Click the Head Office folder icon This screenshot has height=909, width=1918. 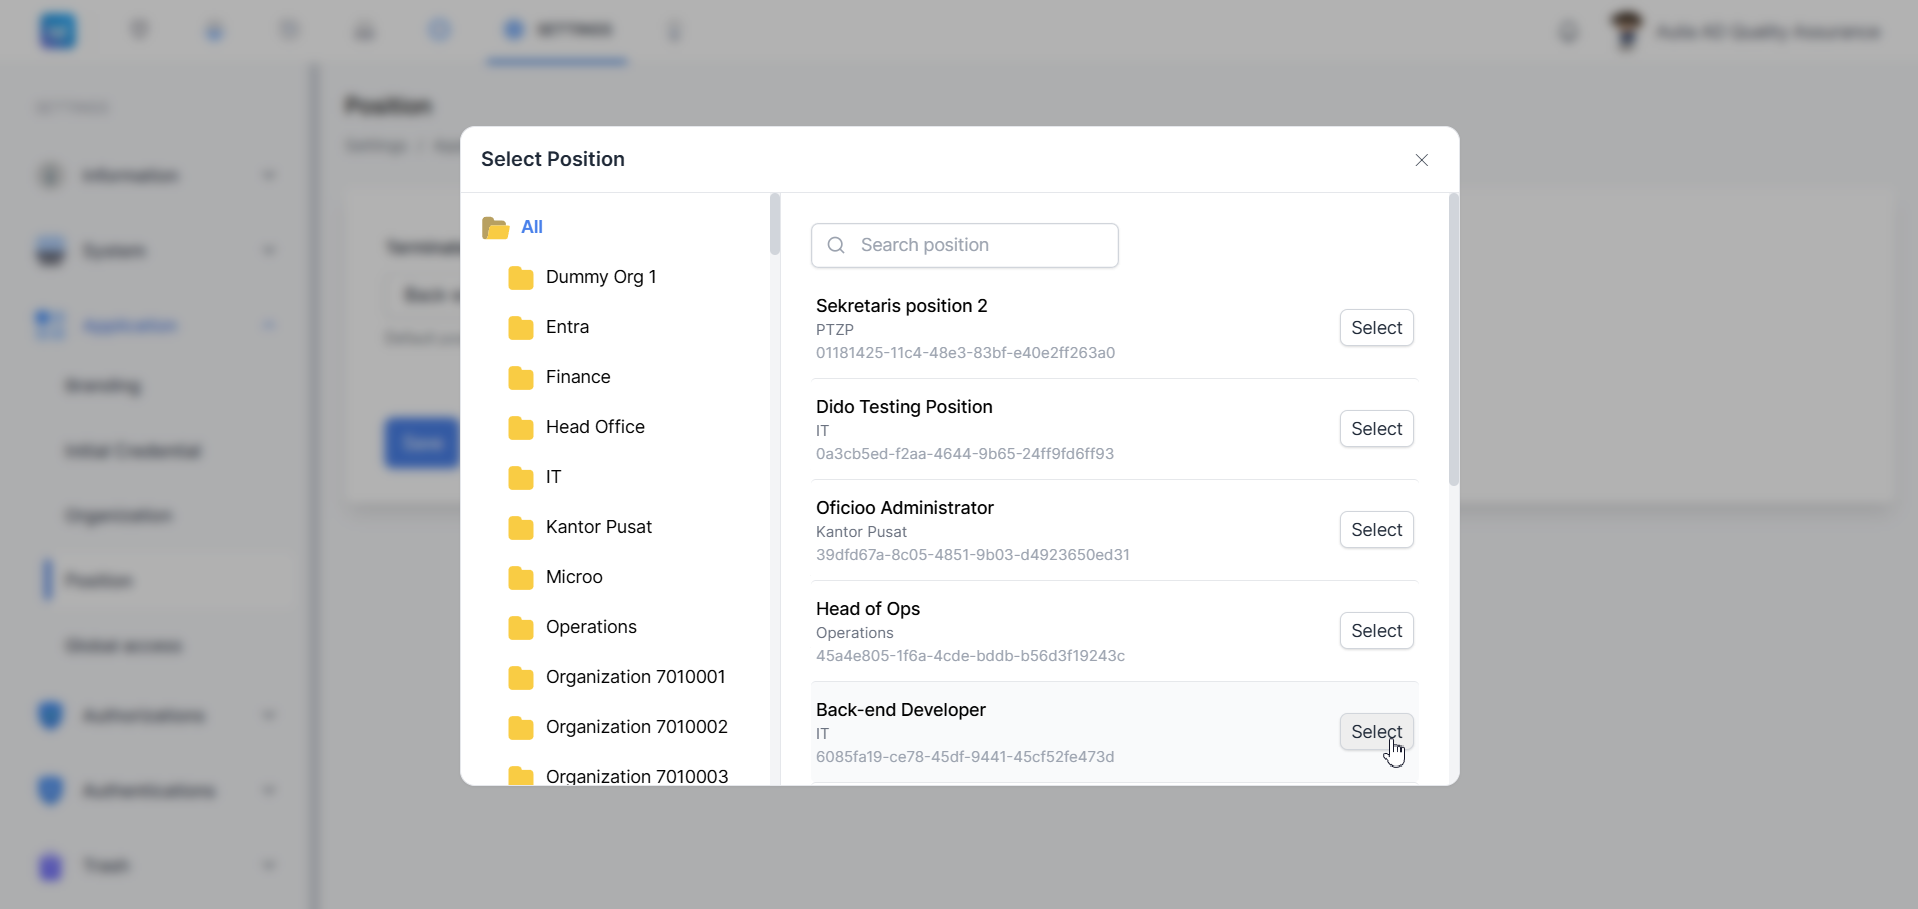pyautogui.click(x=521, y=428)
